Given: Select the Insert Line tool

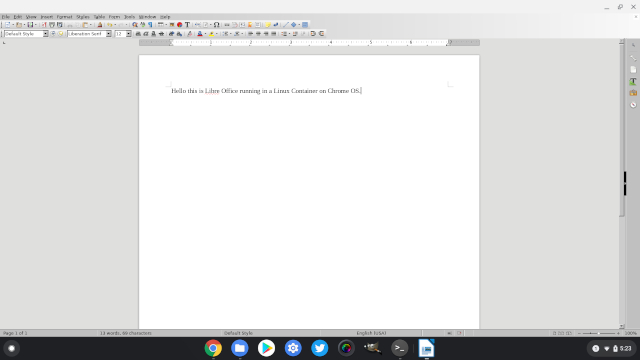Looking at the screenshot, I should [286, 24].
